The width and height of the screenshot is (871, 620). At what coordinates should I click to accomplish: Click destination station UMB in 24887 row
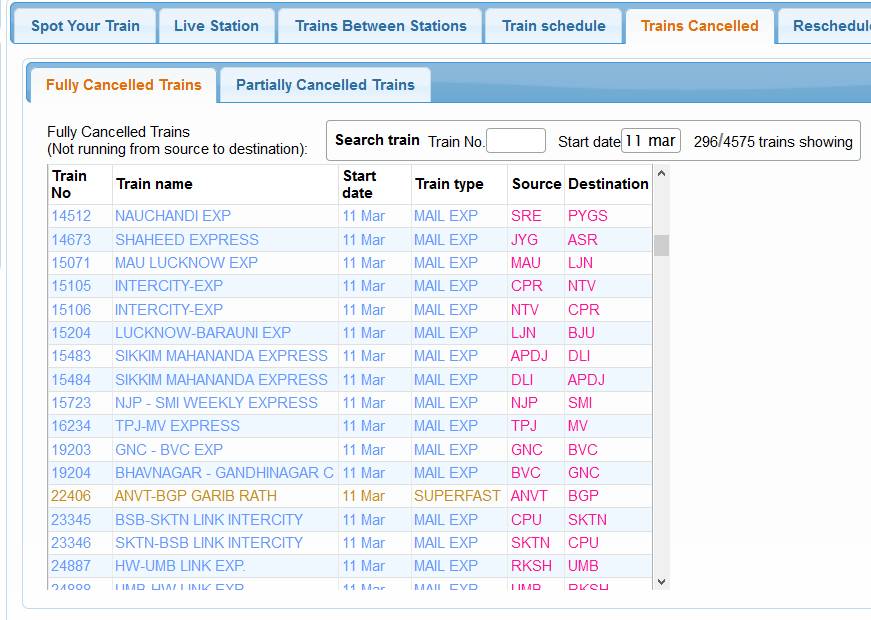(x=583, y=566)
